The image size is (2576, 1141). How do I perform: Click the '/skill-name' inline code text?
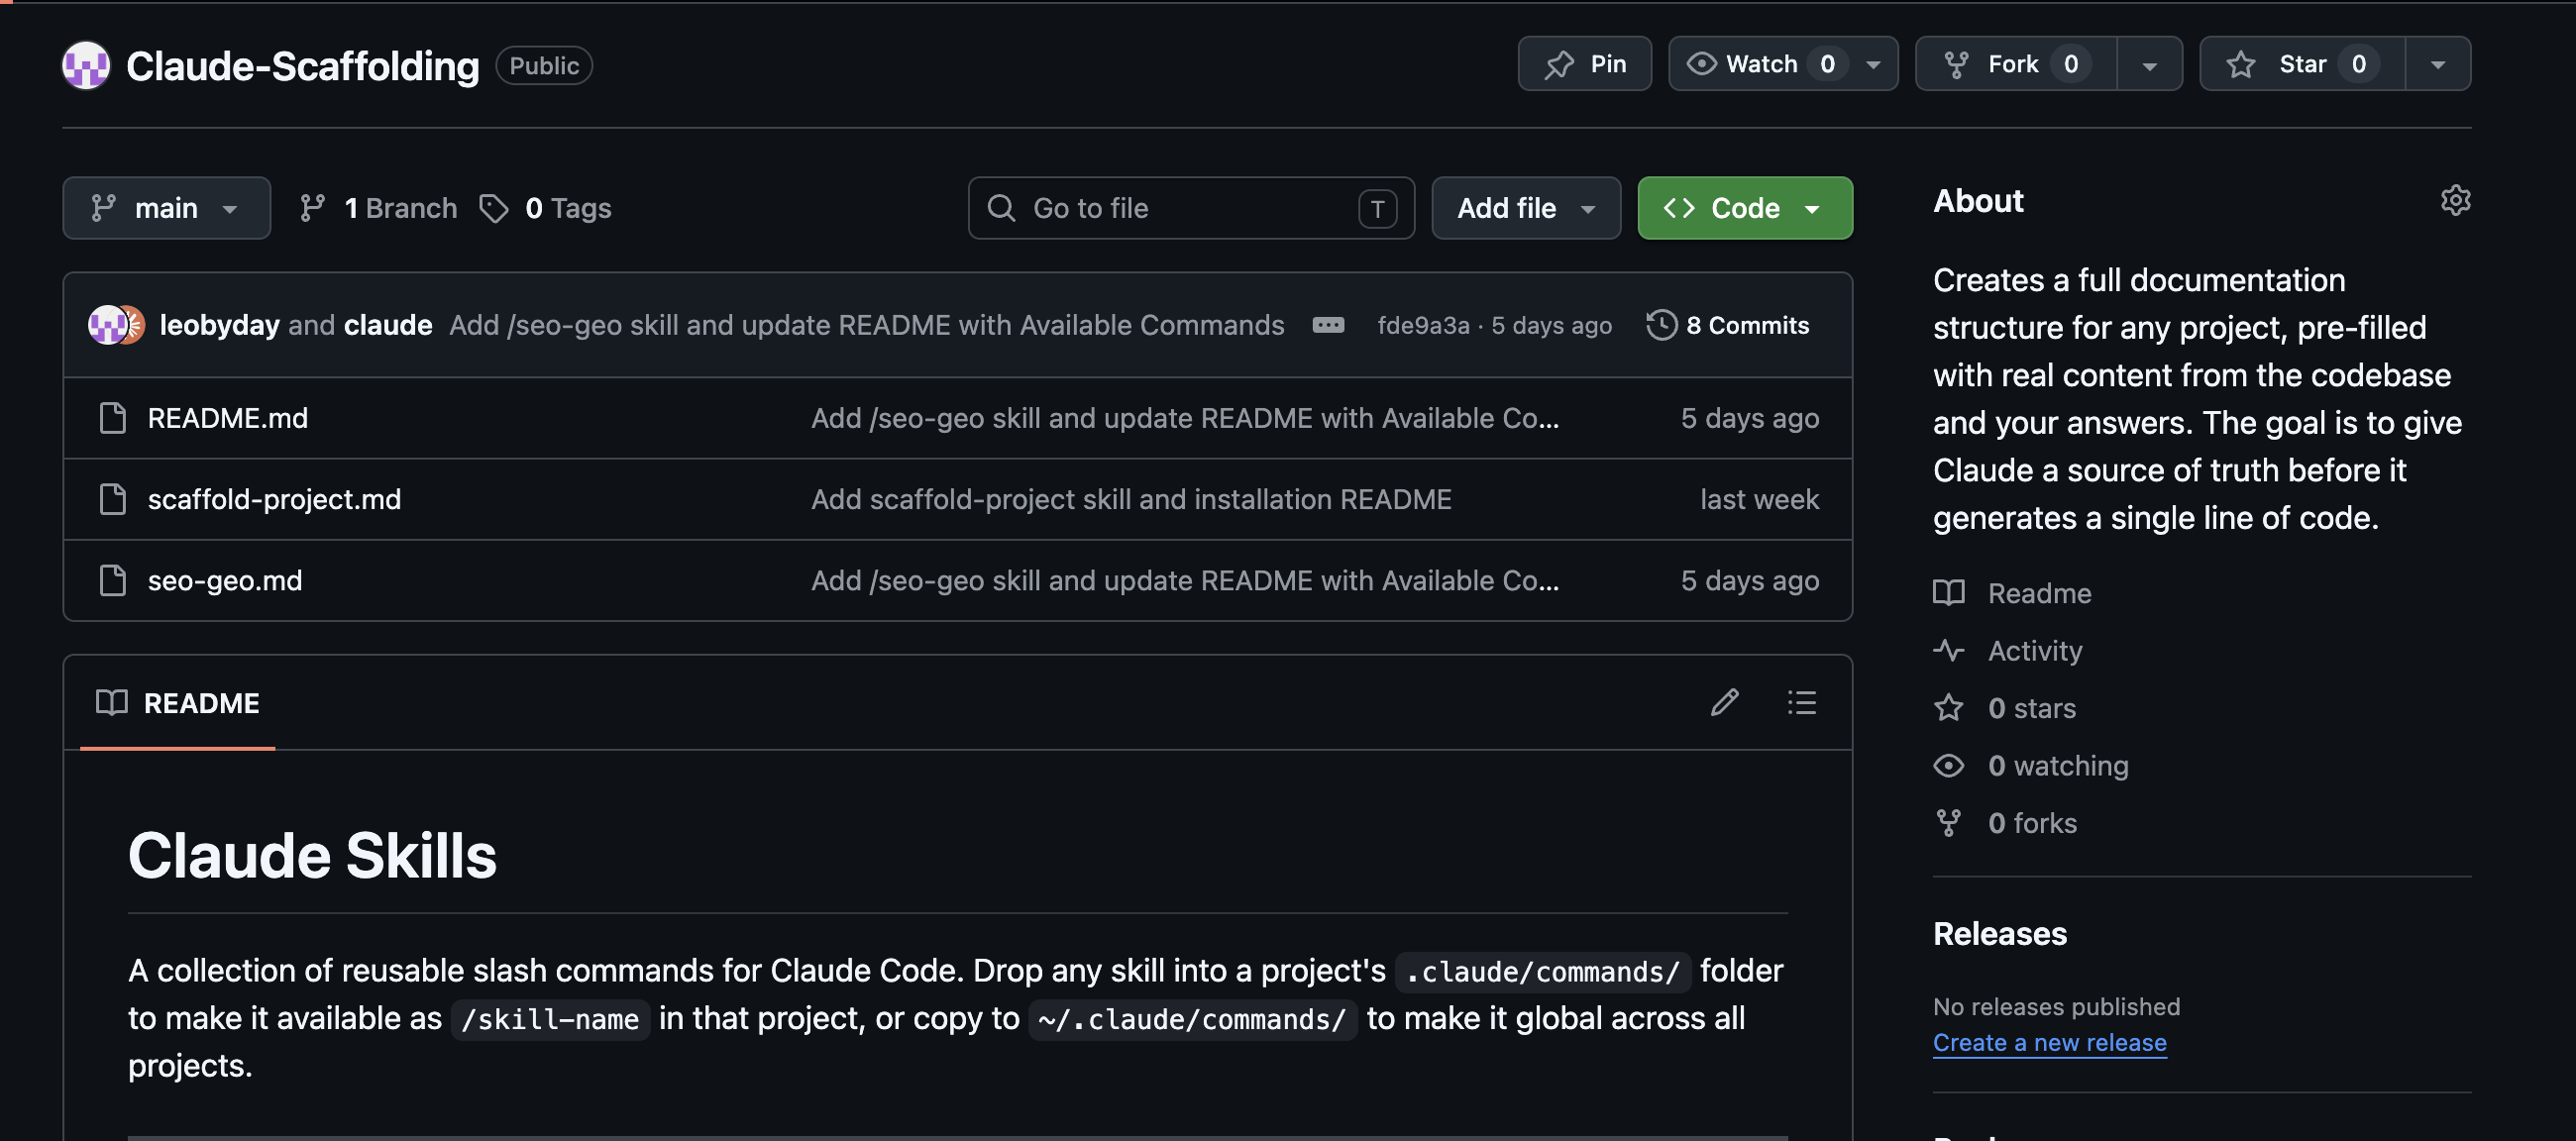pyautogui.click(x=550, y=1020)
